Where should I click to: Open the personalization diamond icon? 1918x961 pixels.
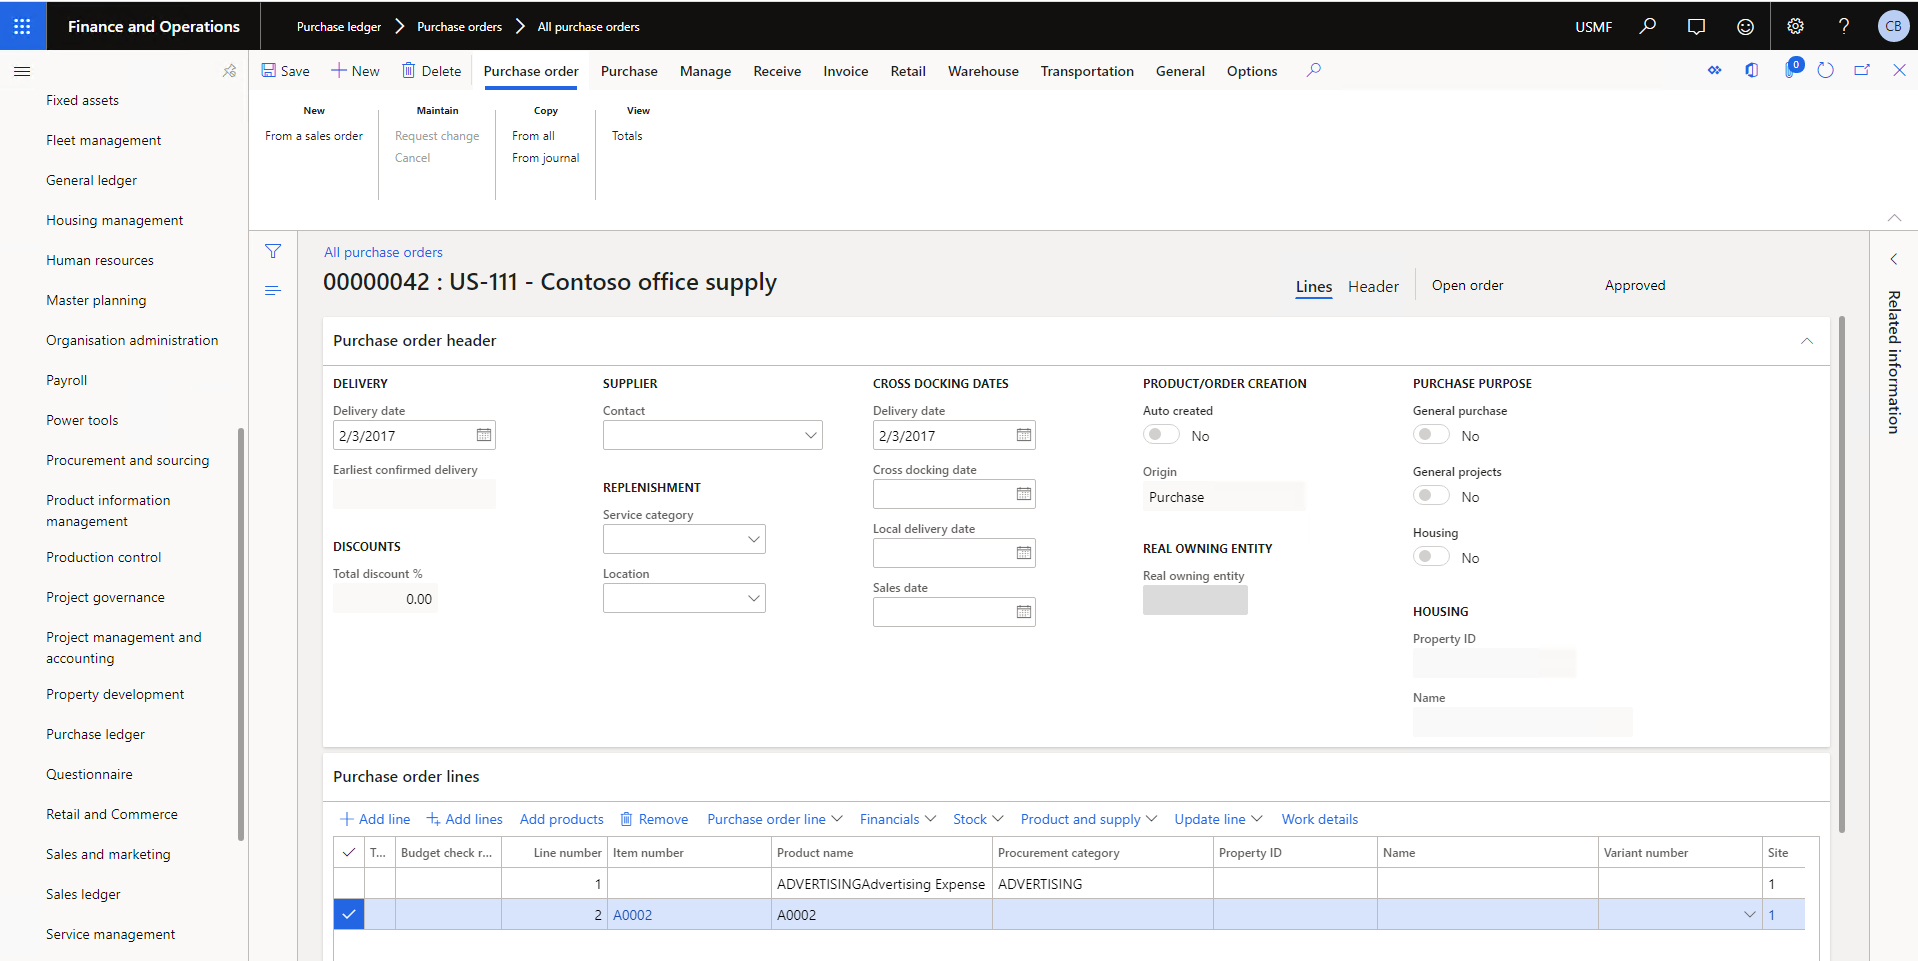pyautogui.click(x=1715, y=70)
